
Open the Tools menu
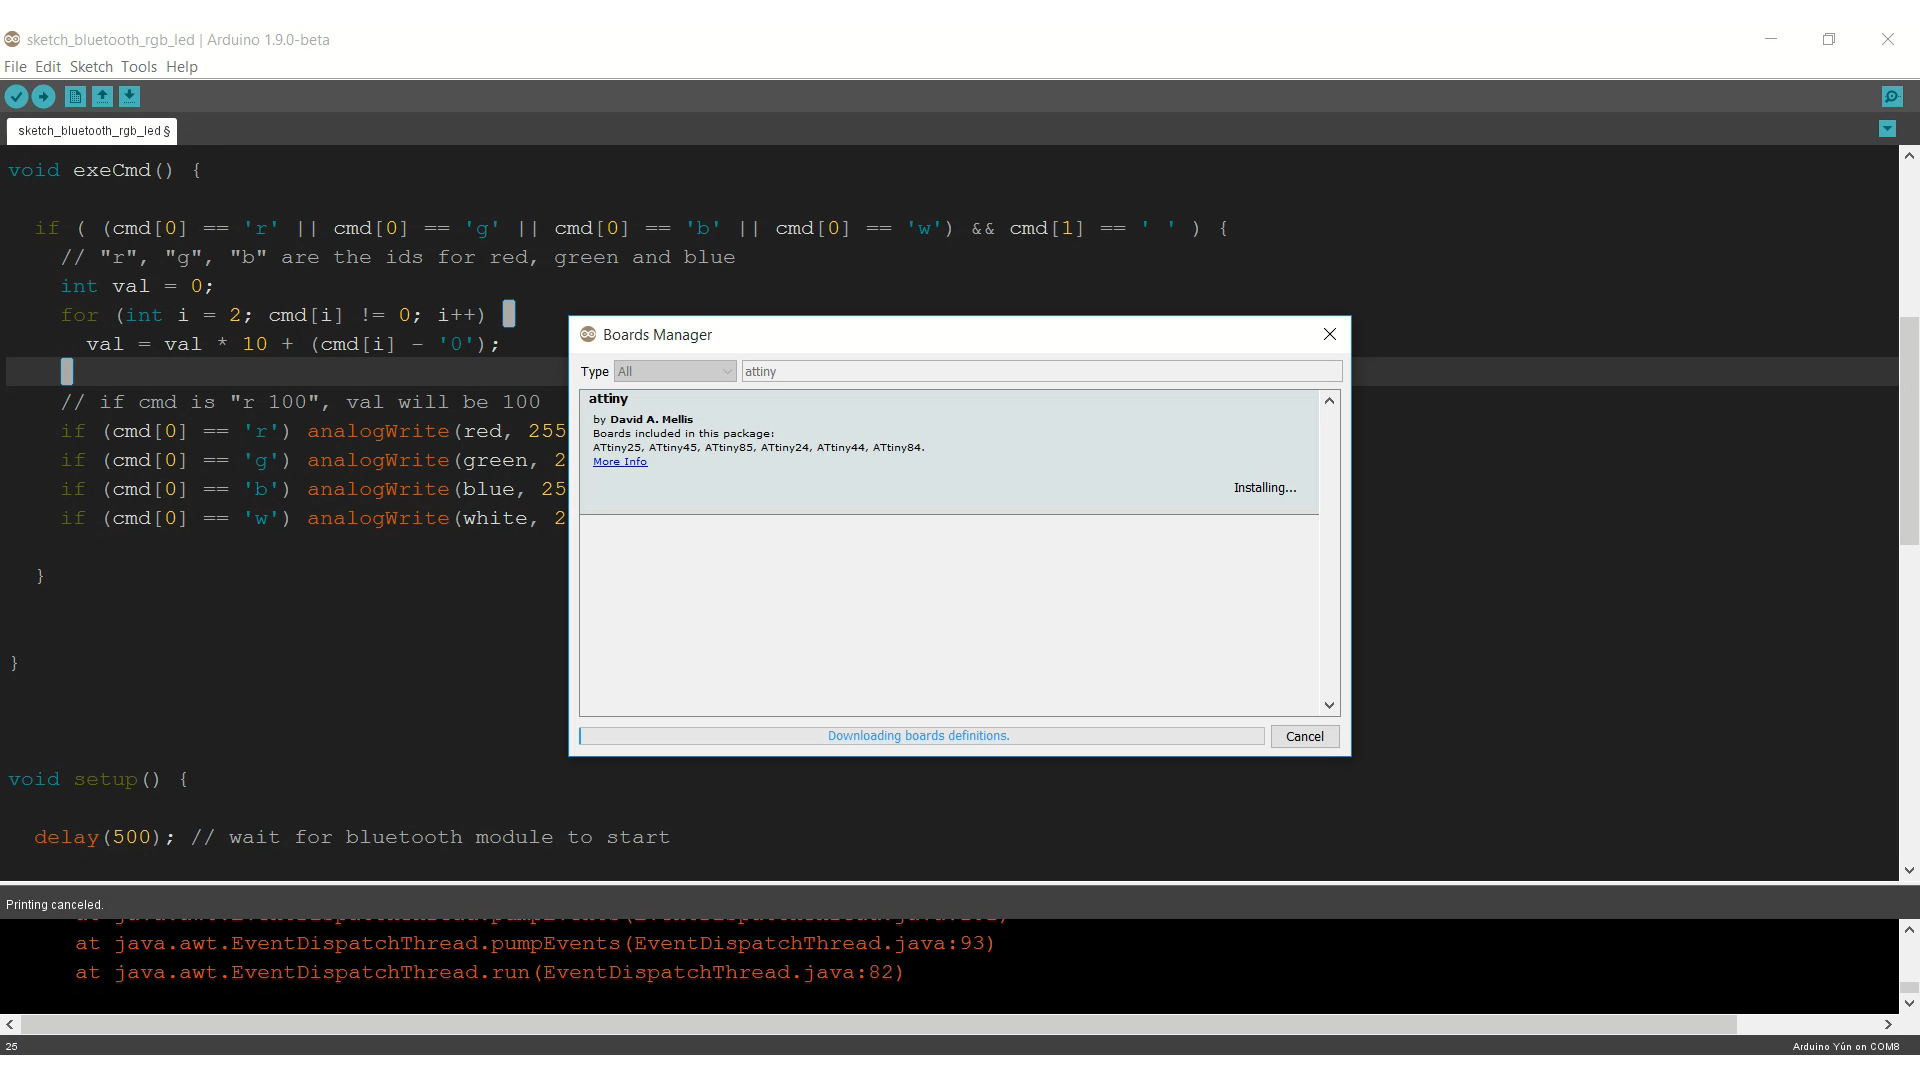click(139, 67)
